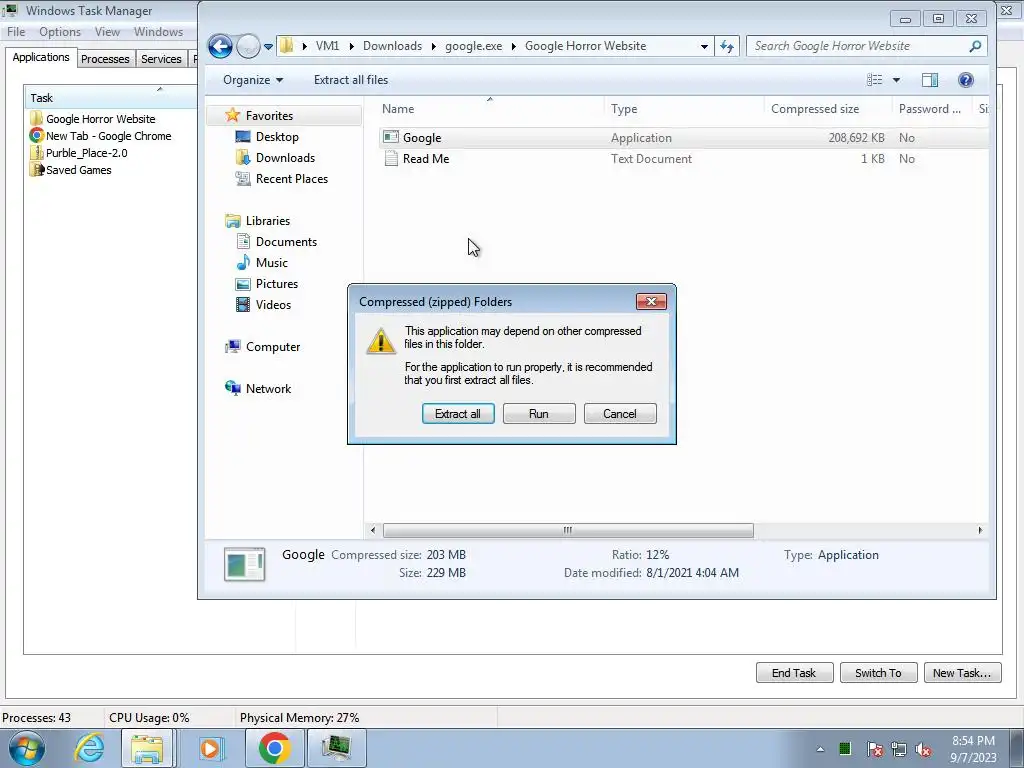Image resolution: width=1024 pixels, height=768 pixels.
Task: Select the Read Me text document icon
Action: 391,158
